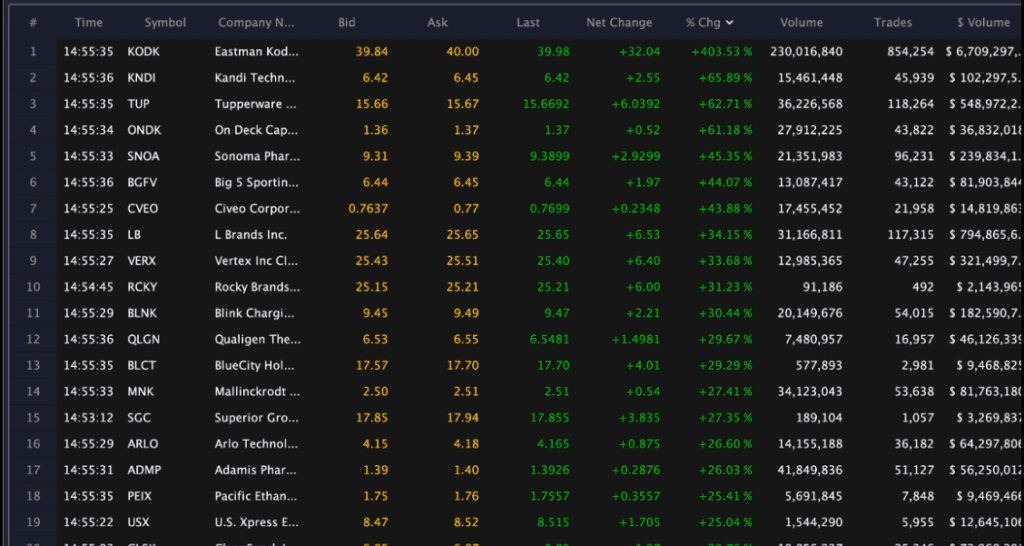The height and width of the screenshot is (546, 1024).
Task: Click the $ Volume column header
Action: [x=984, y=23]
